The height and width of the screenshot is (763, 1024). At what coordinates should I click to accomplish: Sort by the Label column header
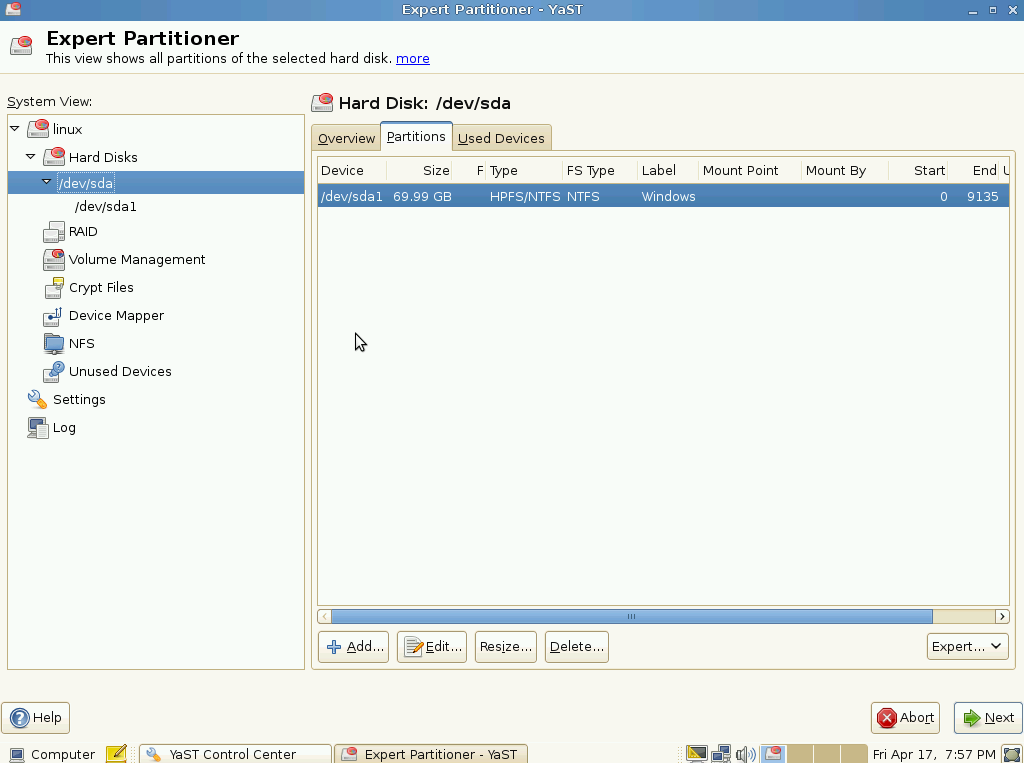point(667,170)
